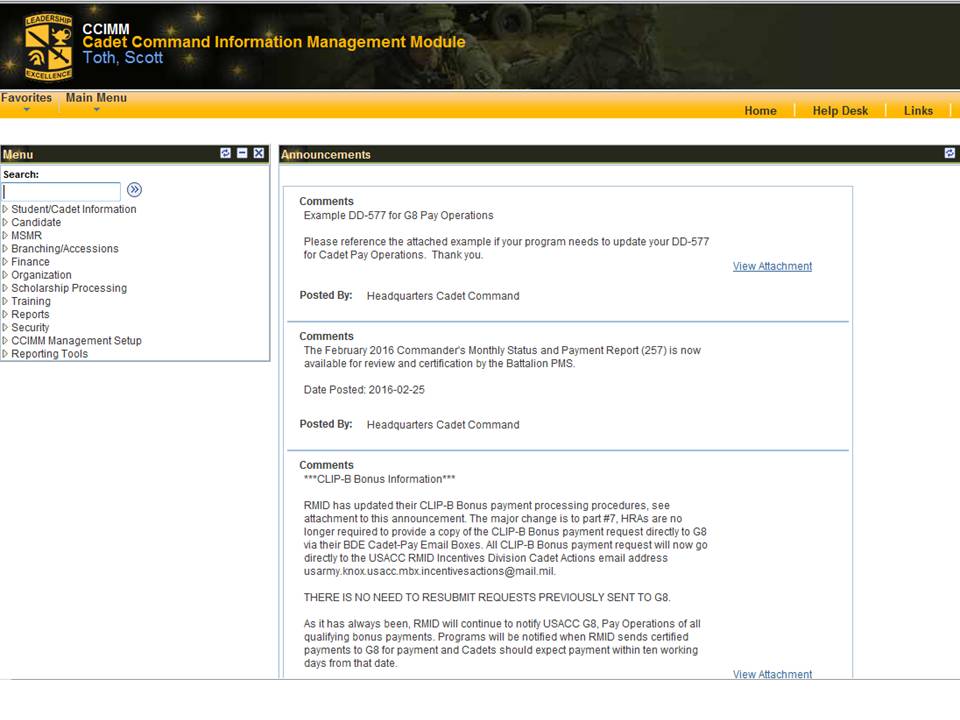Minimize the Menu panel
The height and width of the screenshot is (720, 960).
242,153
